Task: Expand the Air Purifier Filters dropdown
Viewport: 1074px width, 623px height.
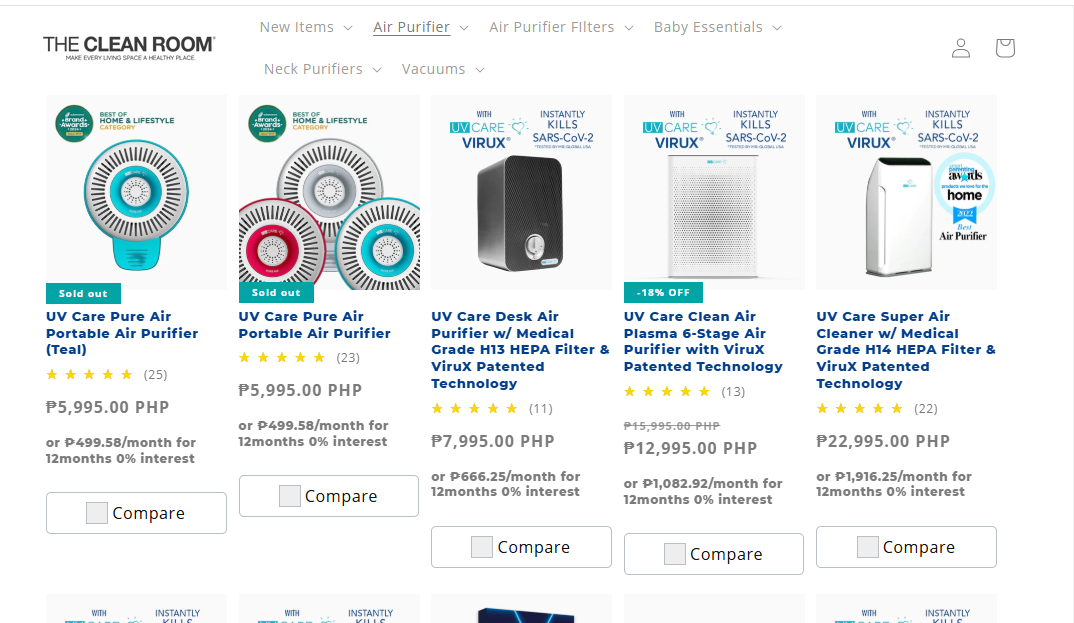Action: [561, 27]
